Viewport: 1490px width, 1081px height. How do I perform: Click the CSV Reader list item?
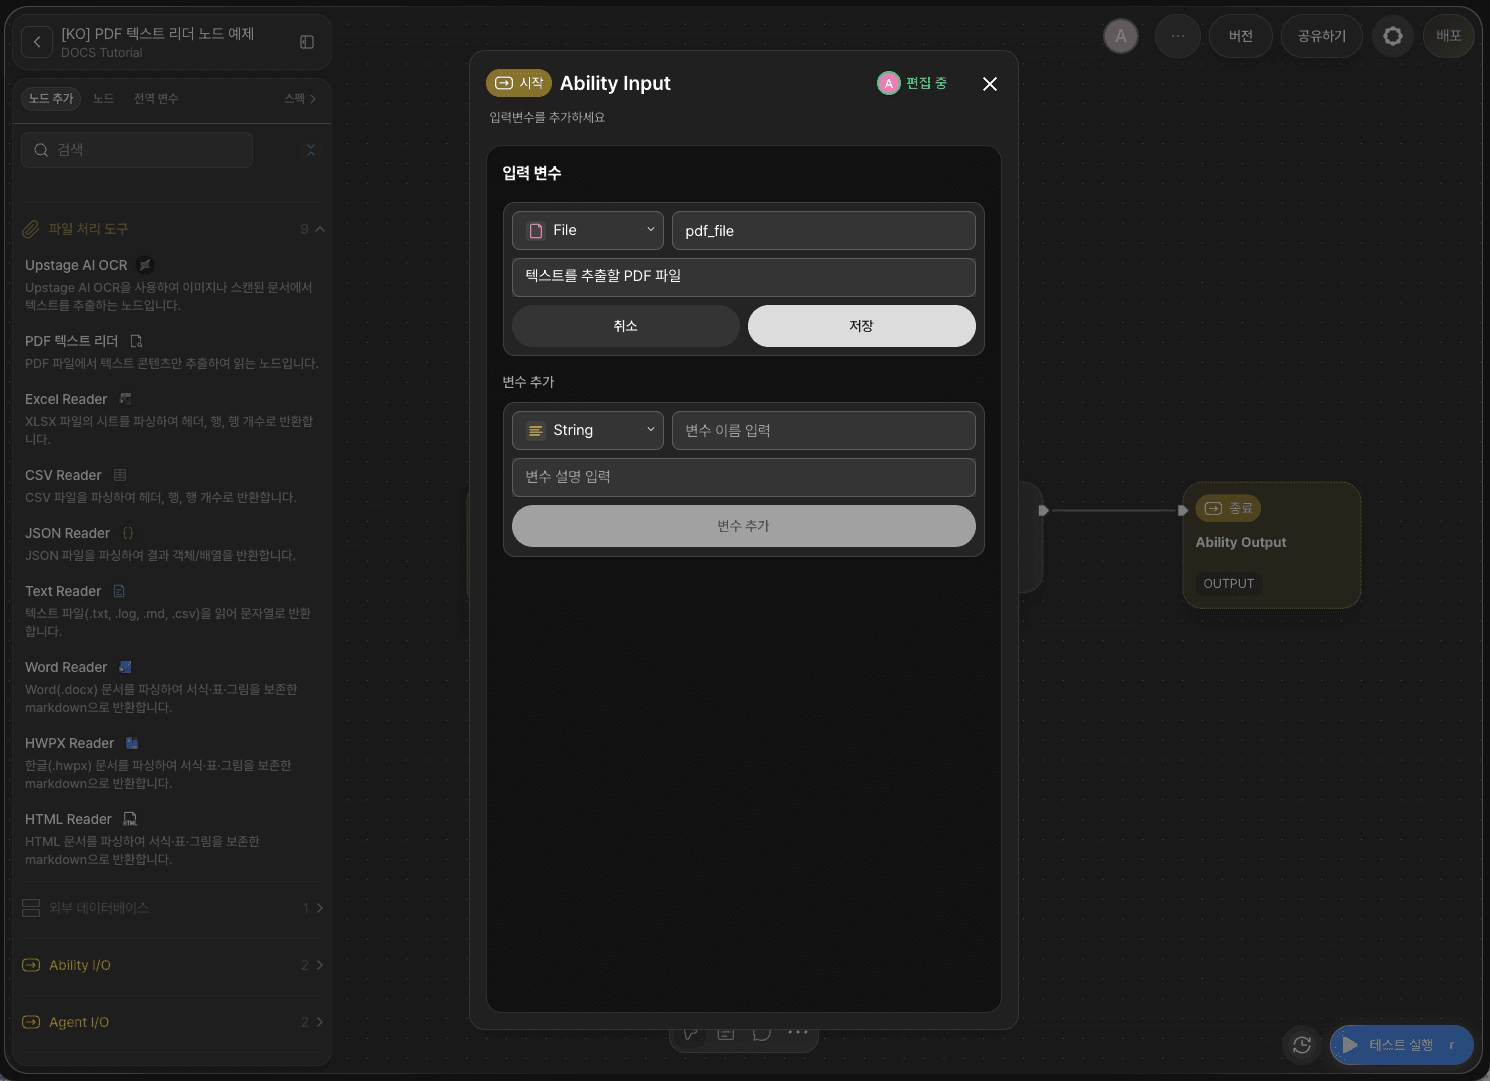(x=172, y=485)
